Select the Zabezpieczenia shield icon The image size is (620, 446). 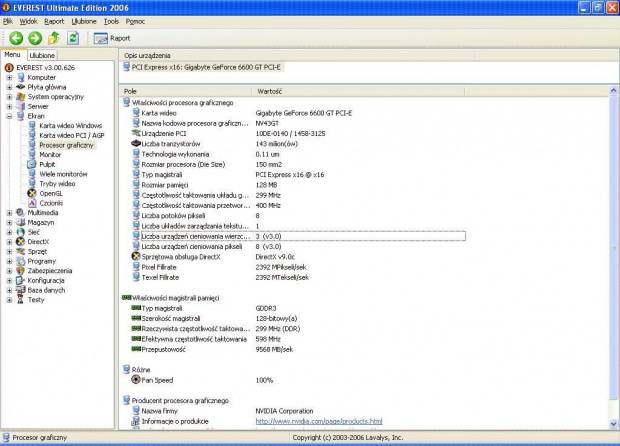click(x=21, y=271)
